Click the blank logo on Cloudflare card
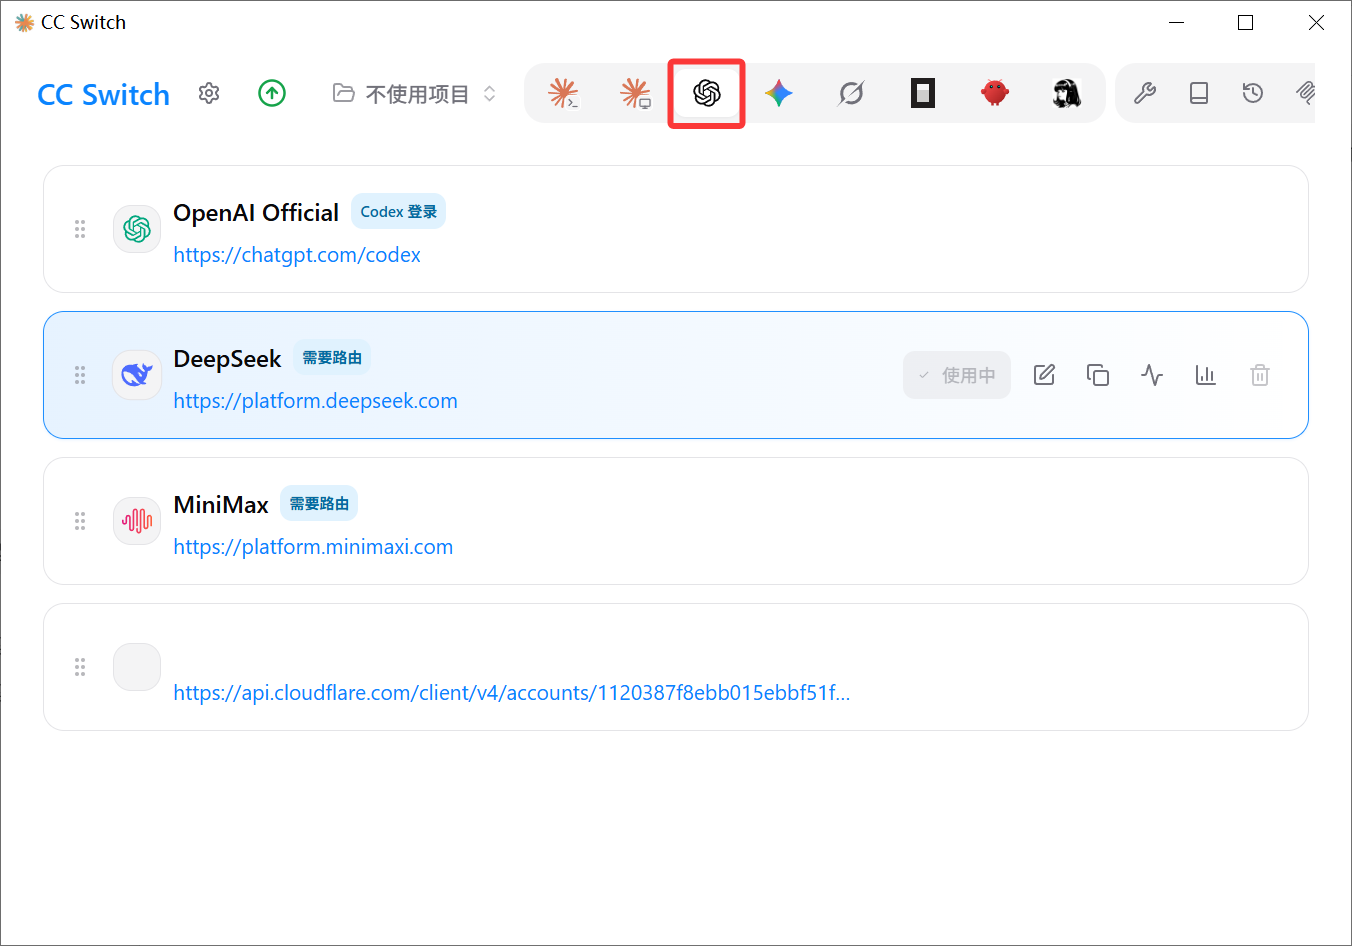The width and height of the screenshot is (1352, 946). pos(137,667)
